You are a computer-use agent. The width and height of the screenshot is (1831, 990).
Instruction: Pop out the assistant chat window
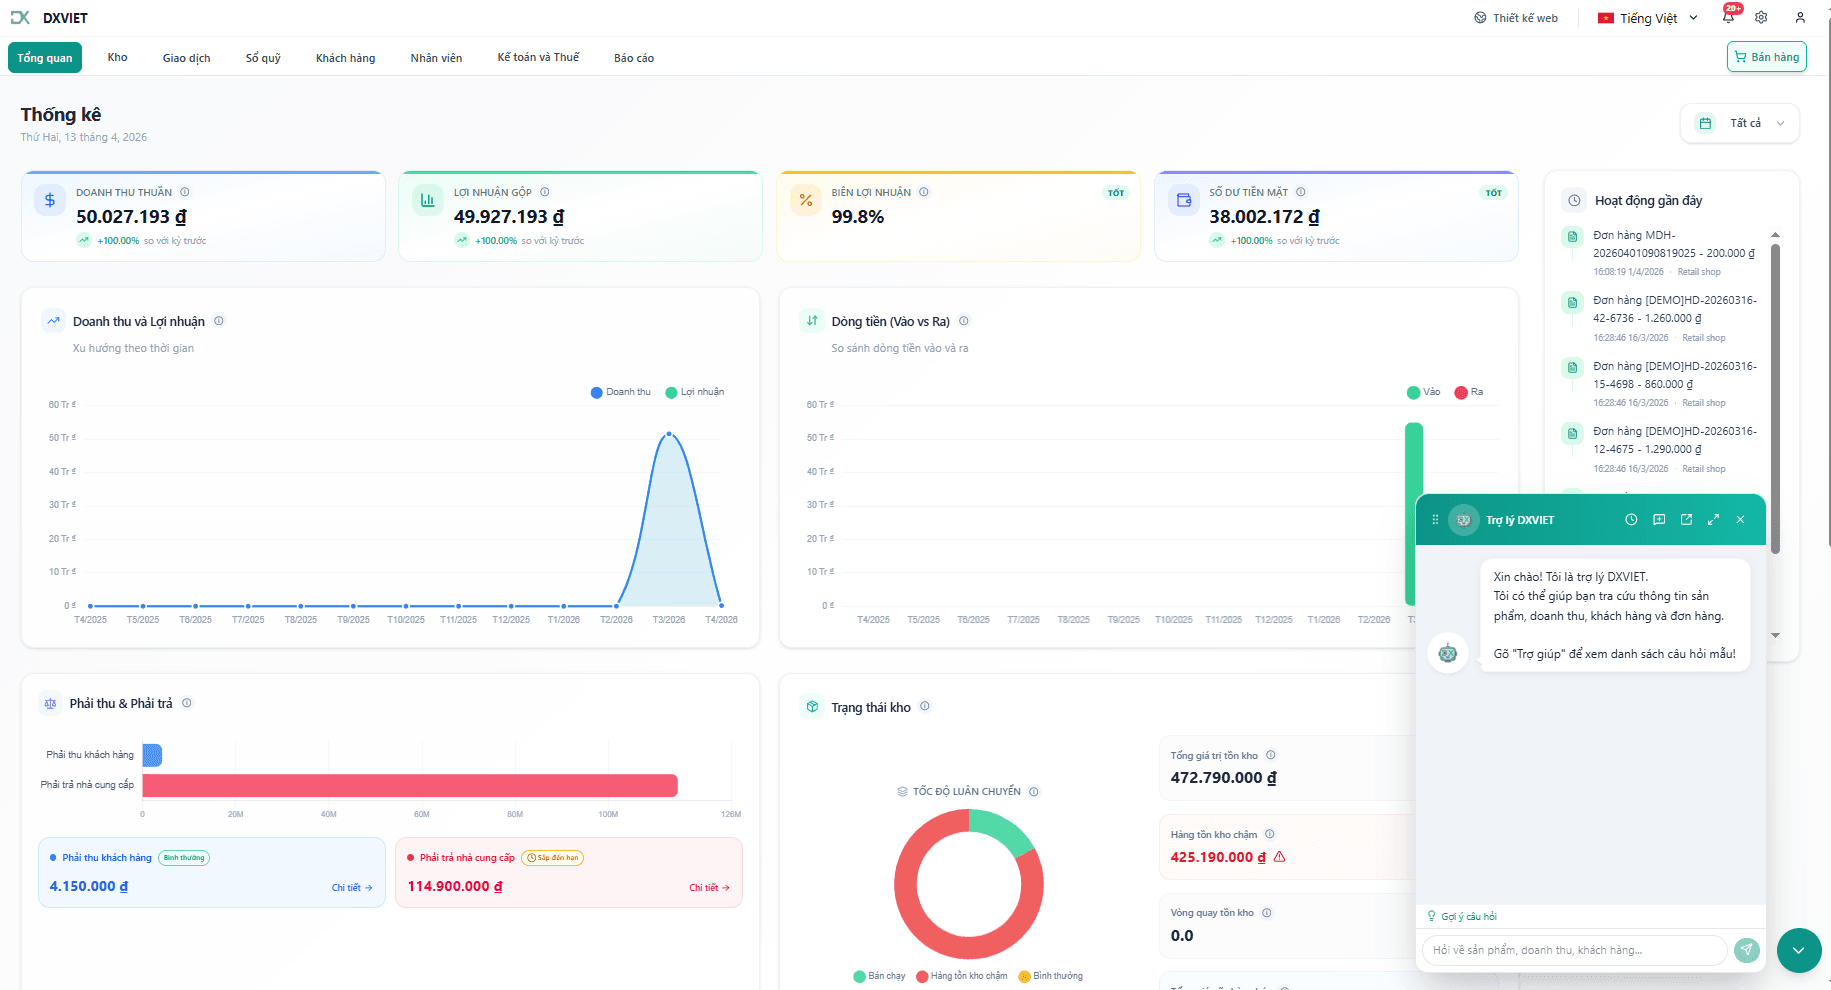1686,520
